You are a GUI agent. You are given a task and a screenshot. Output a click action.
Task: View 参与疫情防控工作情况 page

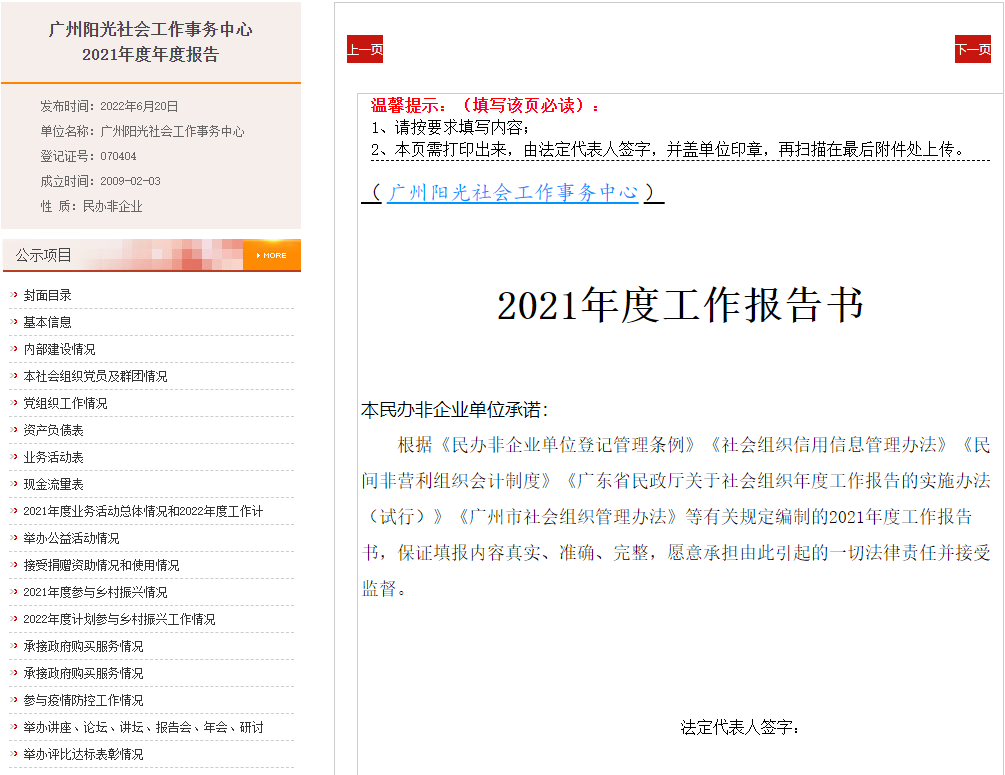[83, 700]
